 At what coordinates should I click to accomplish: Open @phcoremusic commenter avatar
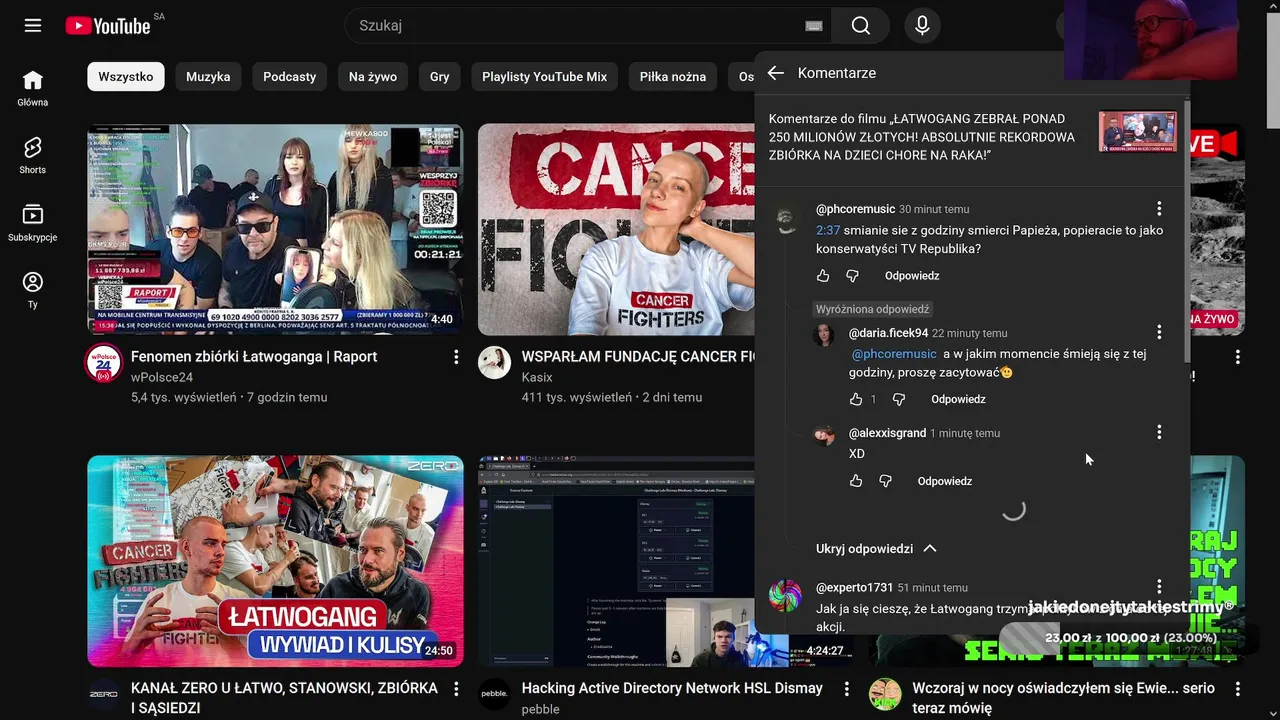[x=786, y=218]
